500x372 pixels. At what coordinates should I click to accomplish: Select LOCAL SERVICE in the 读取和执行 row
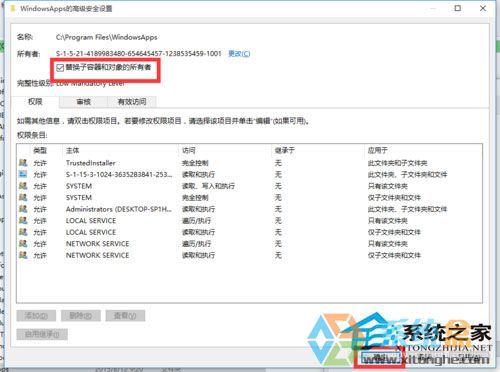coord(91,232)
